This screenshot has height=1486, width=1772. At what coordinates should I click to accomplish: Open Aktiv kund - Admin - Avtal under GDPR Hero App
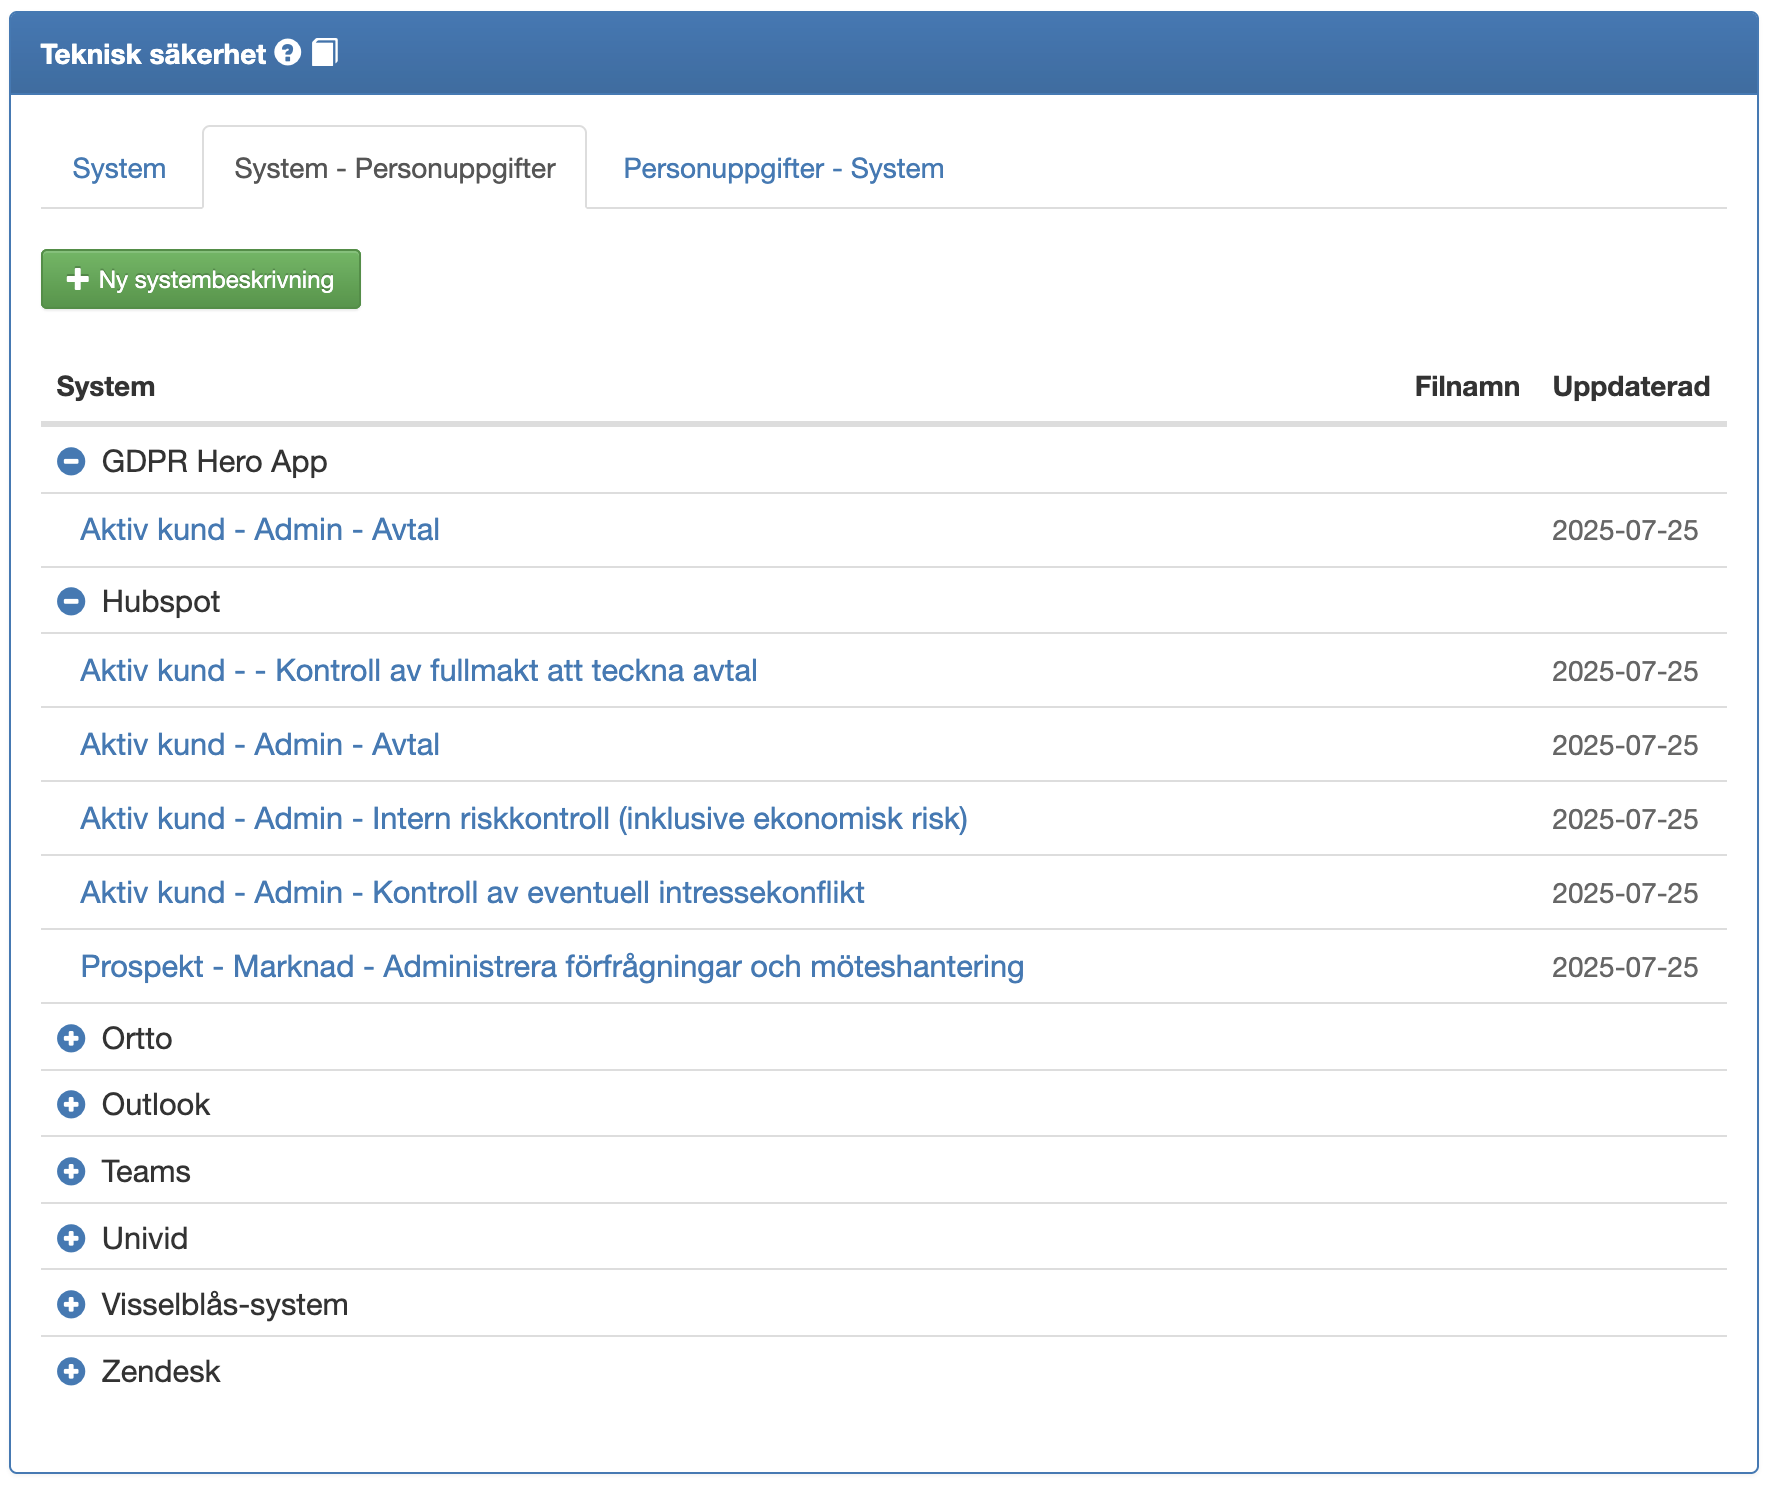pyautogui.click(x=260, y=530)
